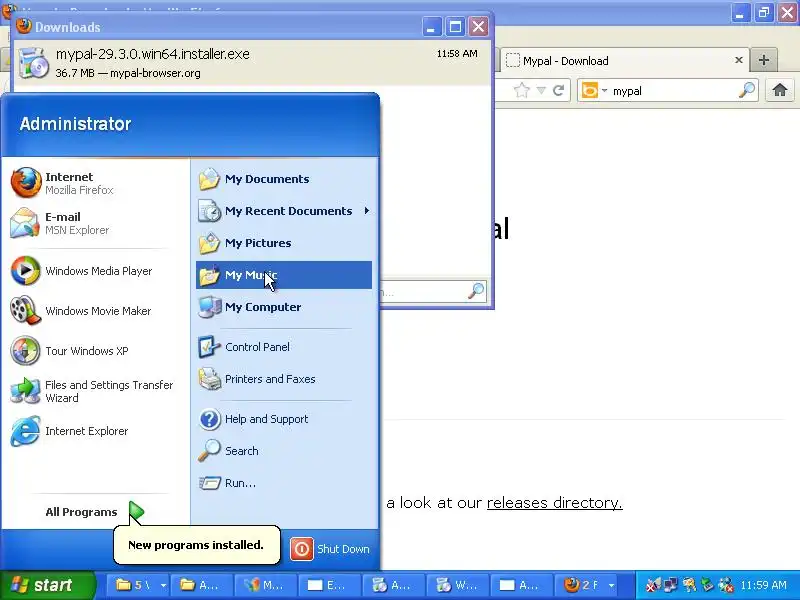The width and height of the screenshot is (800, 600).
Task: Click the green Start button
Action: pyautogui.click(x=47, y=585)
